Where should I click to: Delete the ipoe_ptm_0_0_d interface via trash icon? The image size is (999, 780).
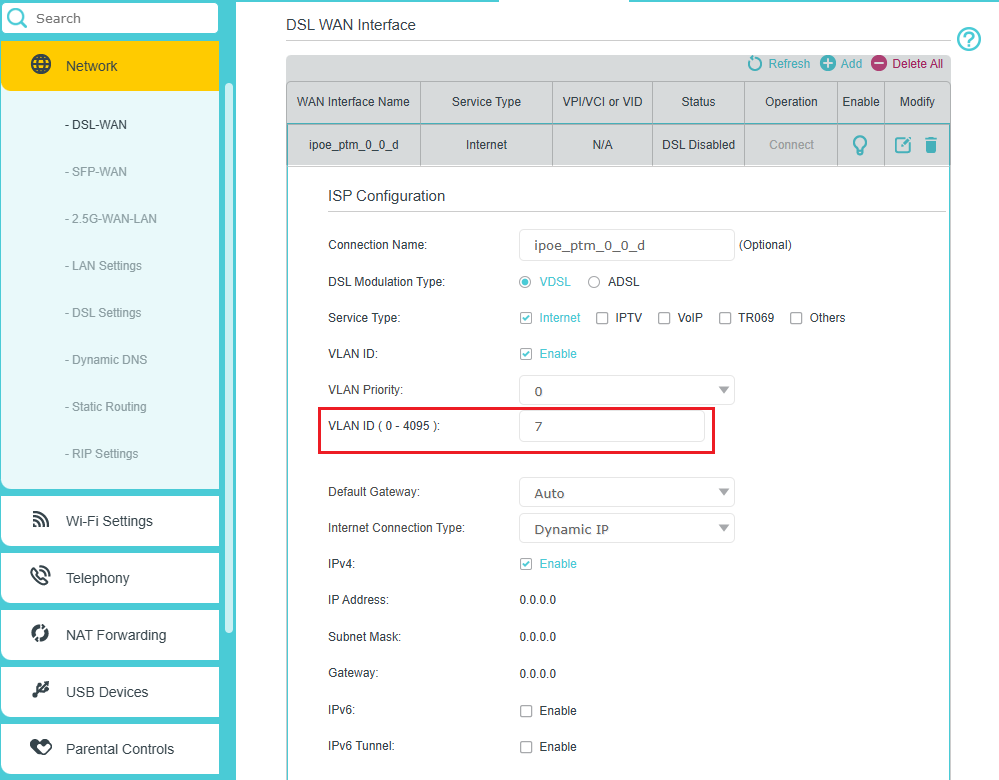coord(931,144)
